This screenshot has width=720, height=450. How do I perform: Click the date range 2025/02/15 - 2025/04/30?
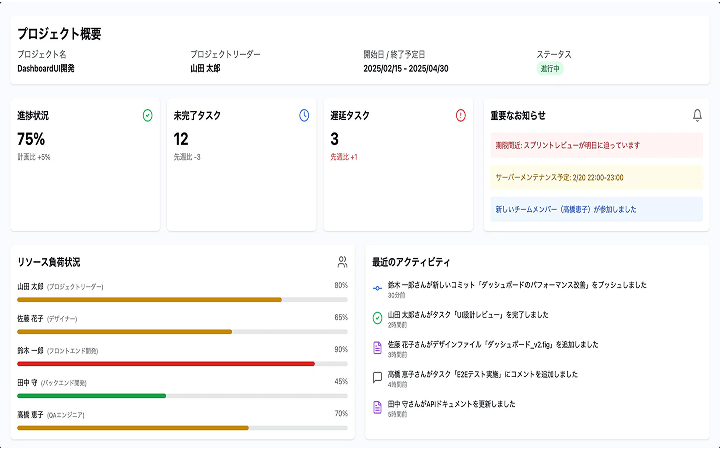(406, 68)
